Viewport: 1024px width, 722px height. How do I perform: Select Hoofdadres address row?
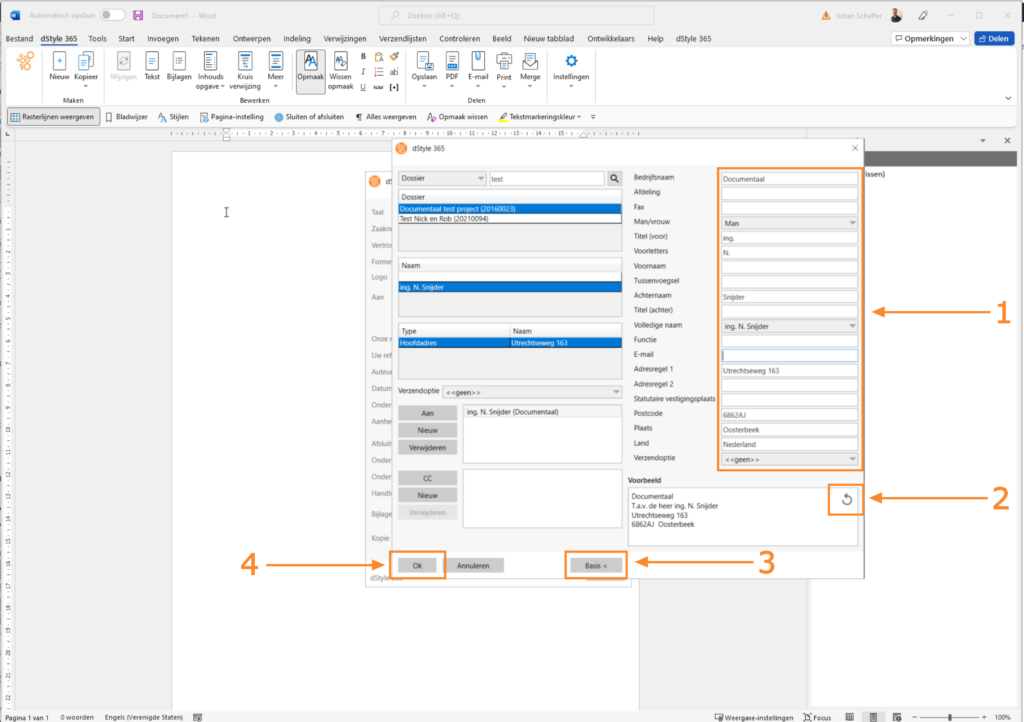coord(509,343)
